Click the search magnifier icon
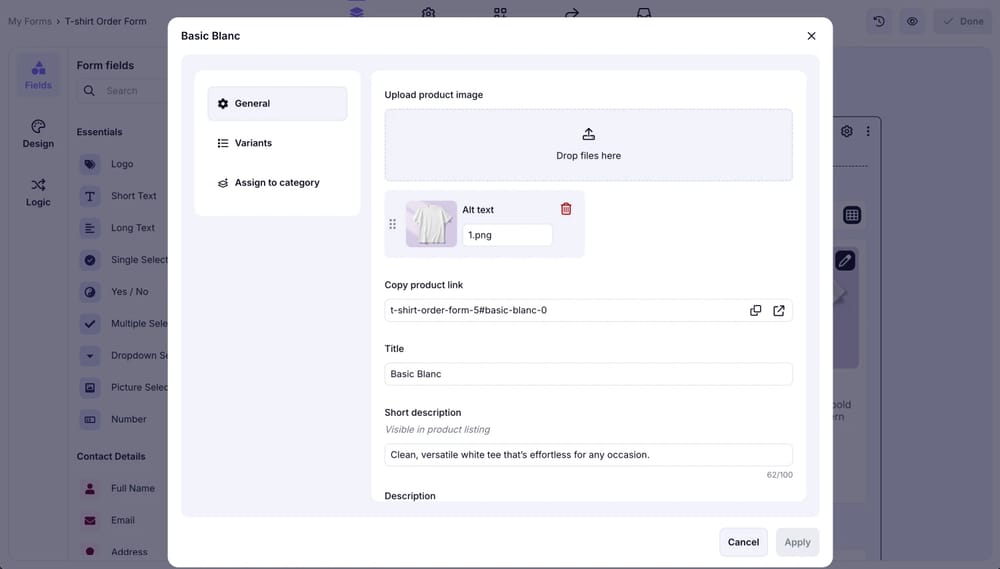The image size is (1000, 569). click(x=89, y=91)
